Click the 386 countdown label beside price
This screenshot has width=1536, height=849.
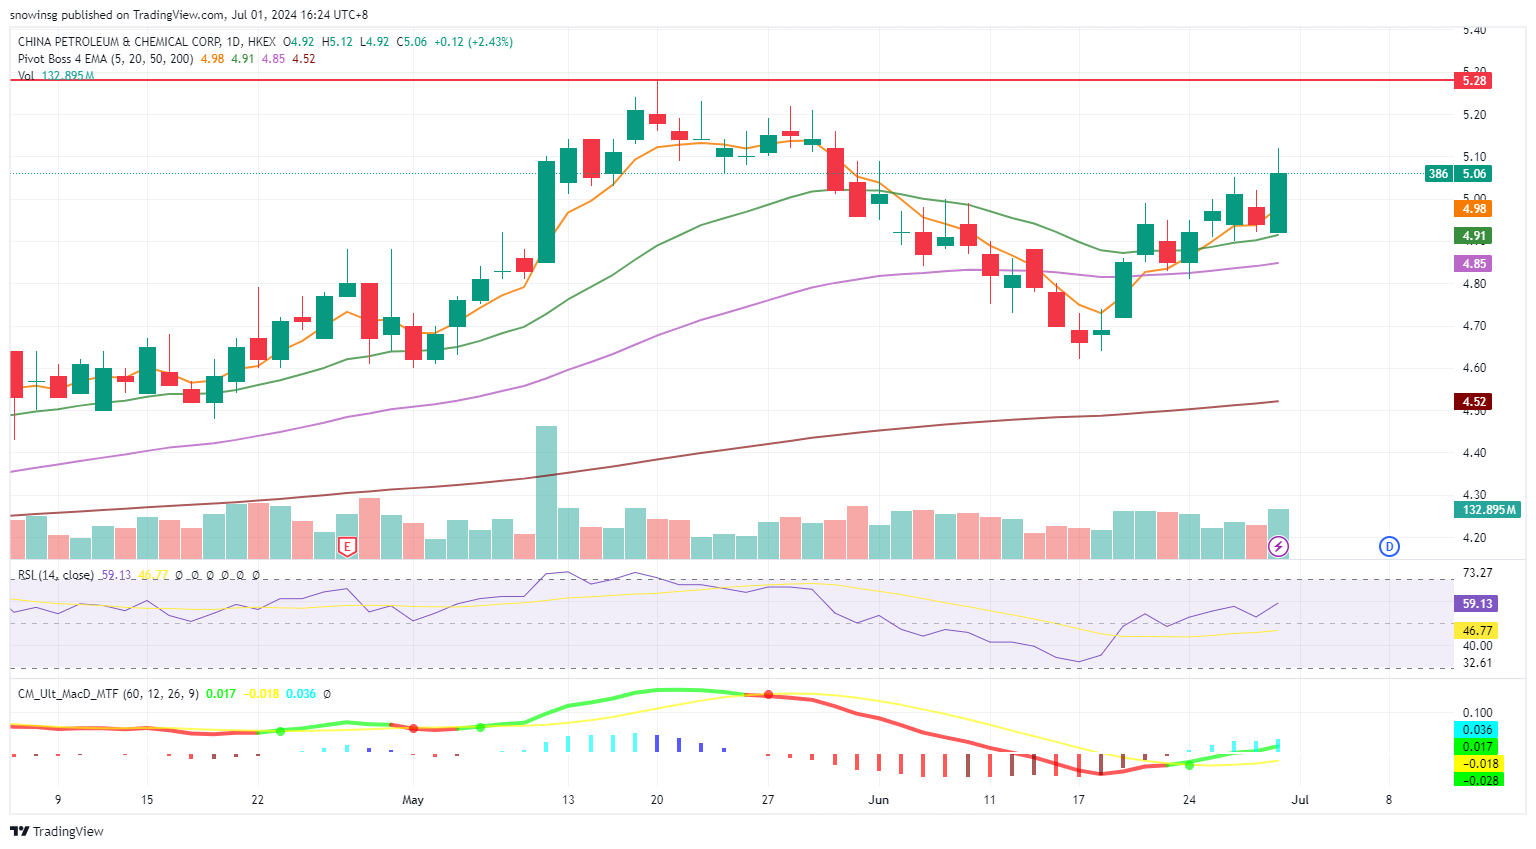(x=1438, y=173)
